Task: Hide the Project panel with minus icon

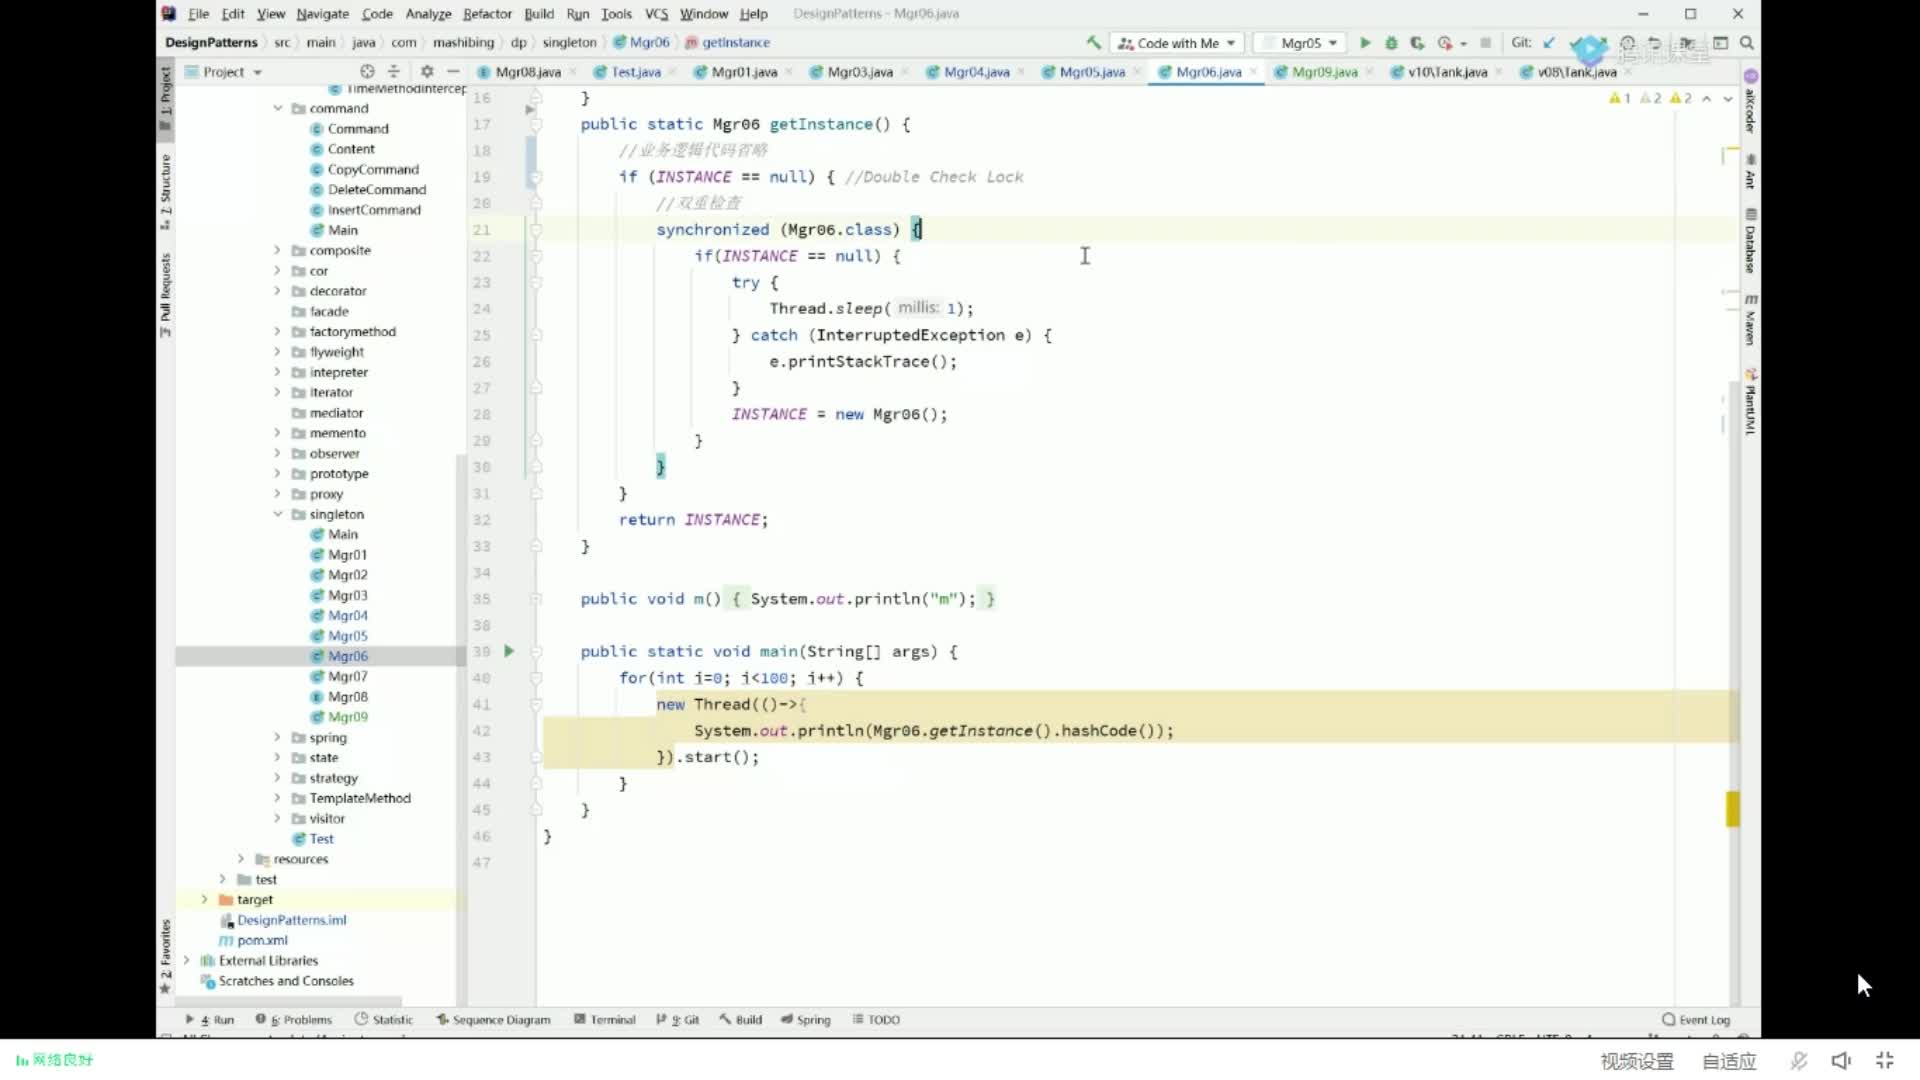Action: (x=453, y=71)
